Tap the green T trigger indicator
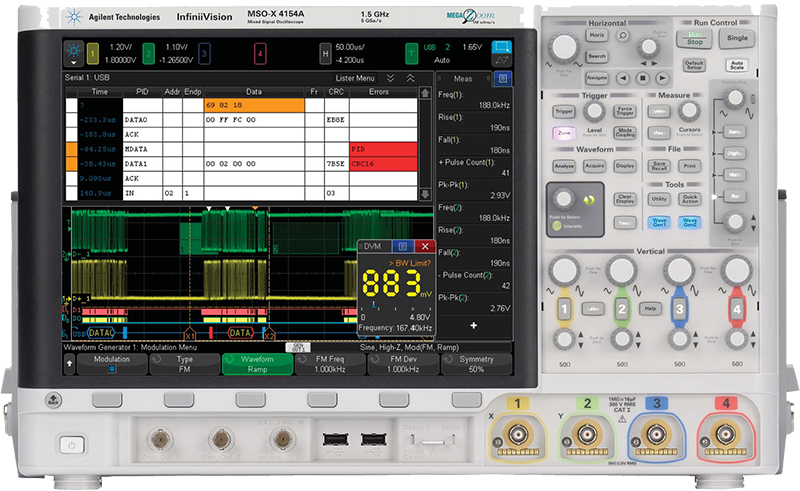 [x=411, y=53]
